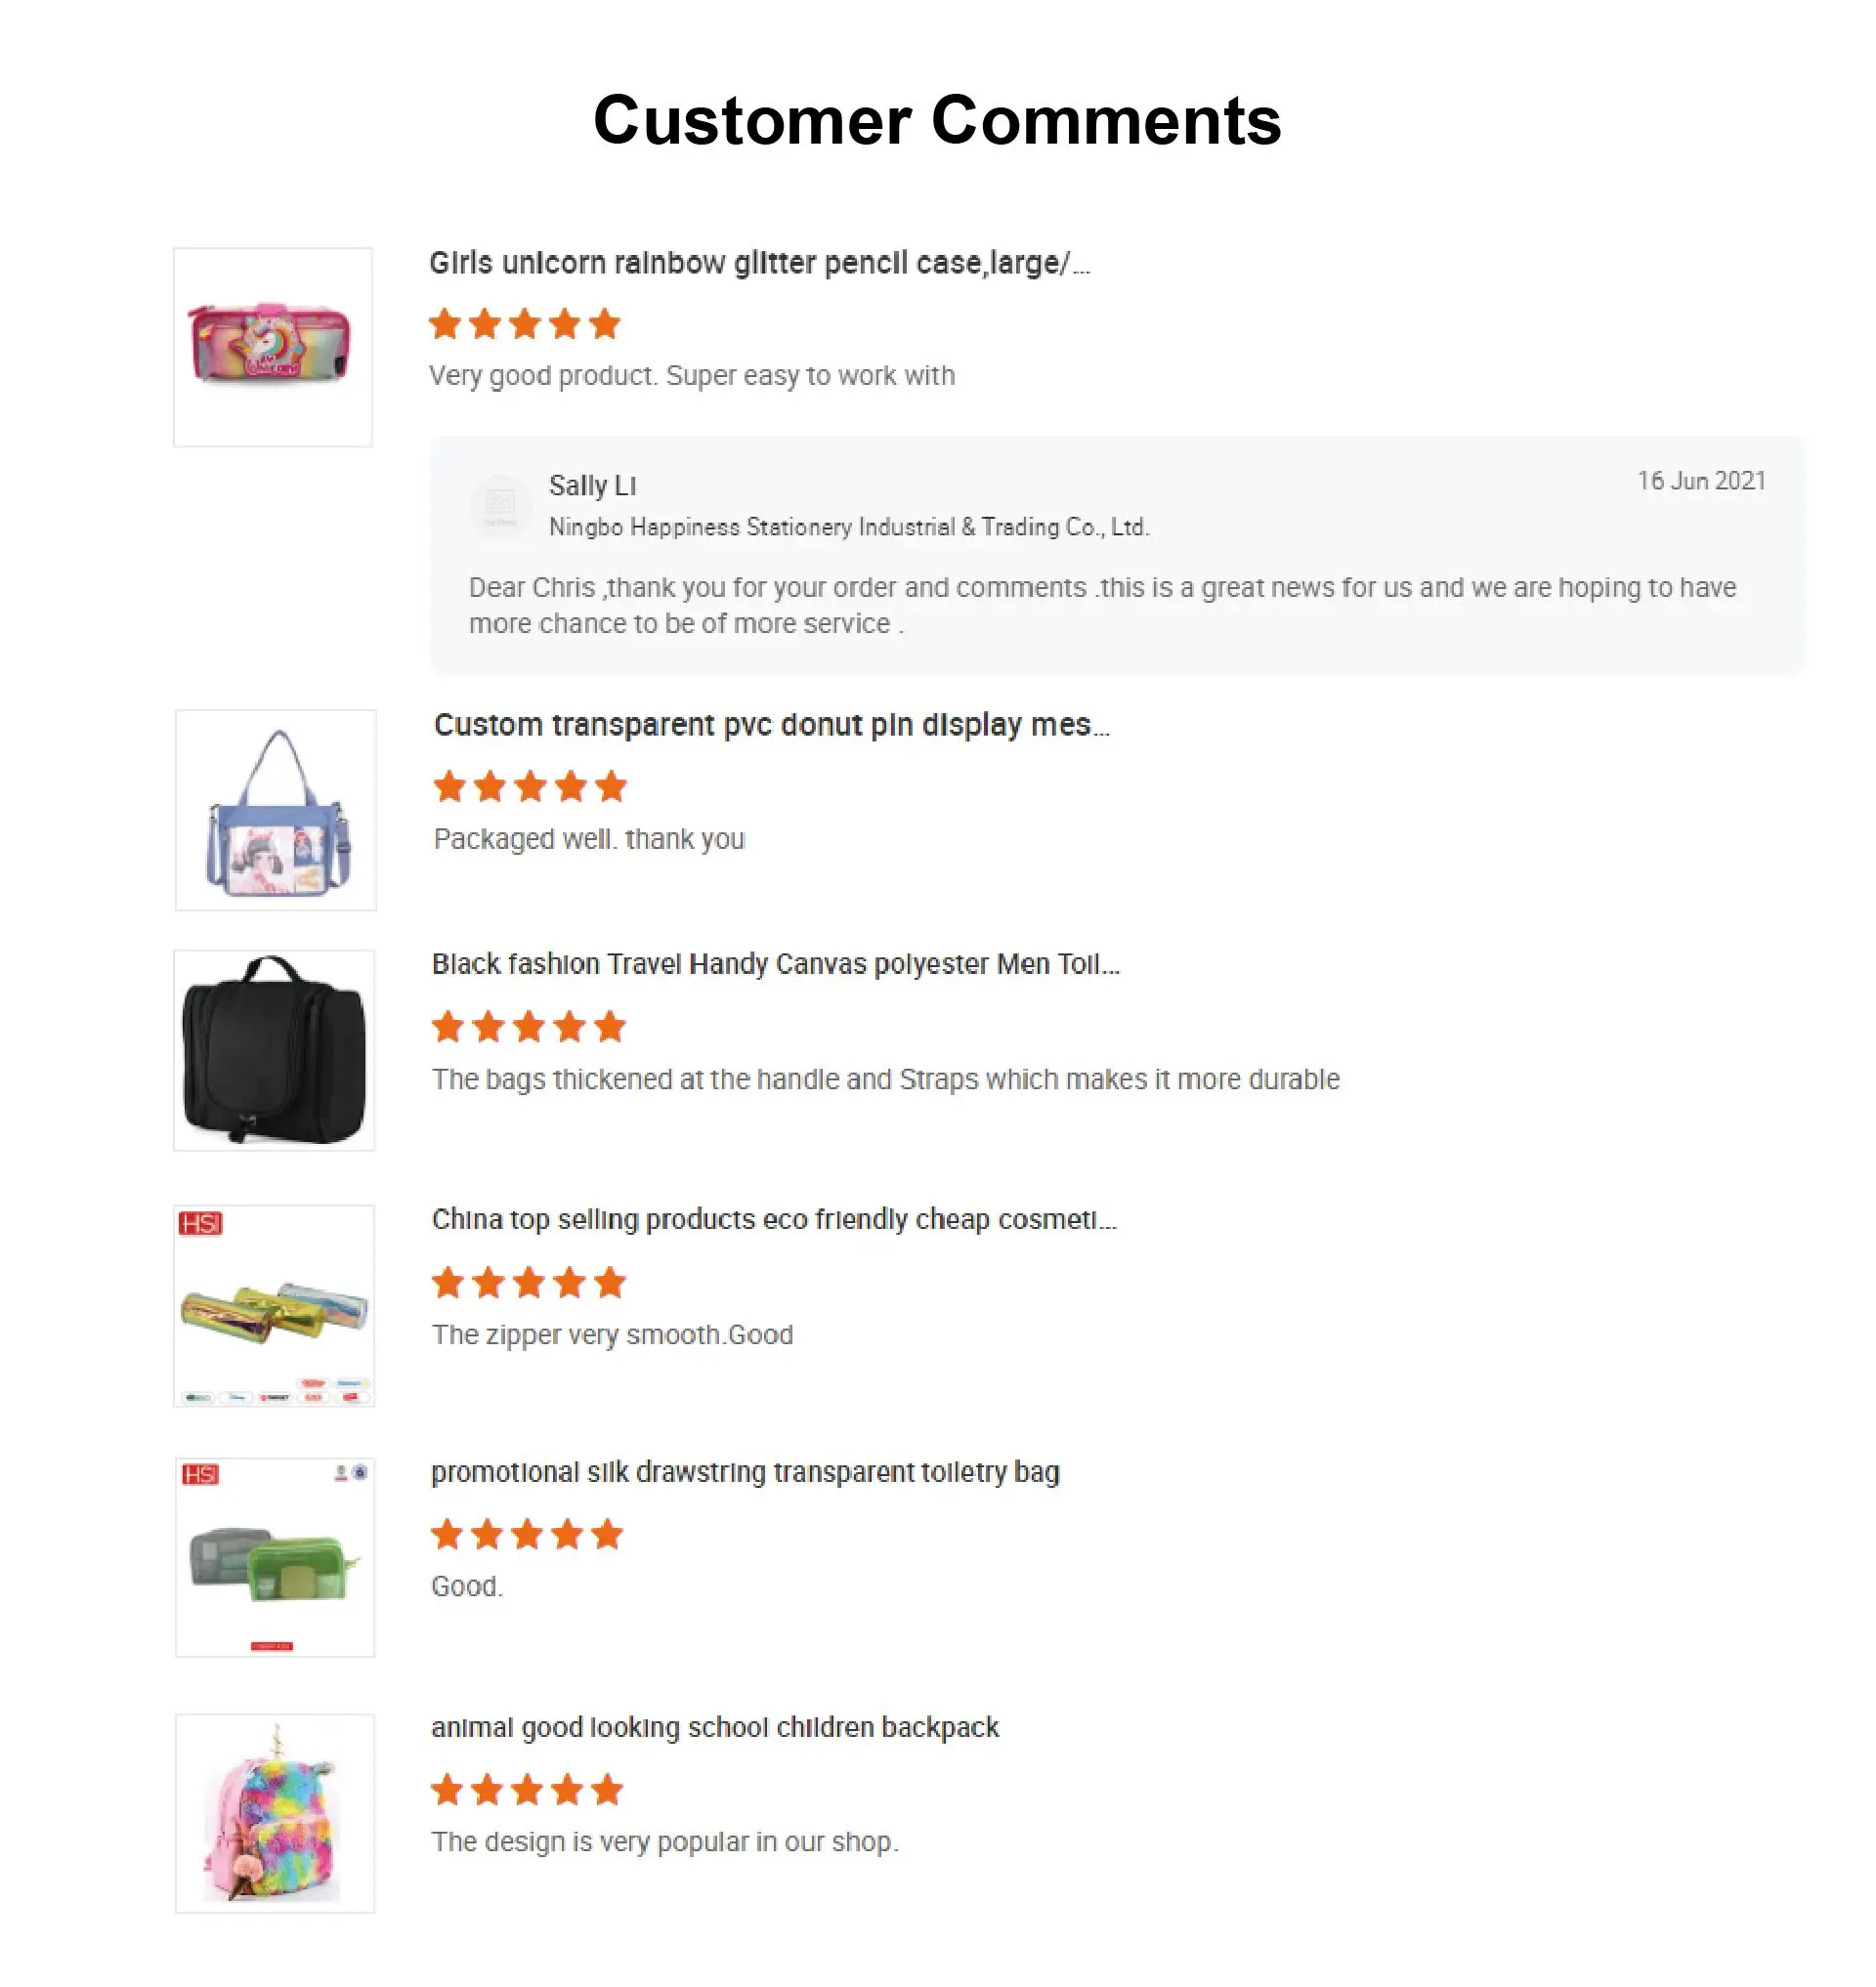Open the holographic cosmetic pencil case thumbnail
Screen dimensions: 1876x1987
274,1305
